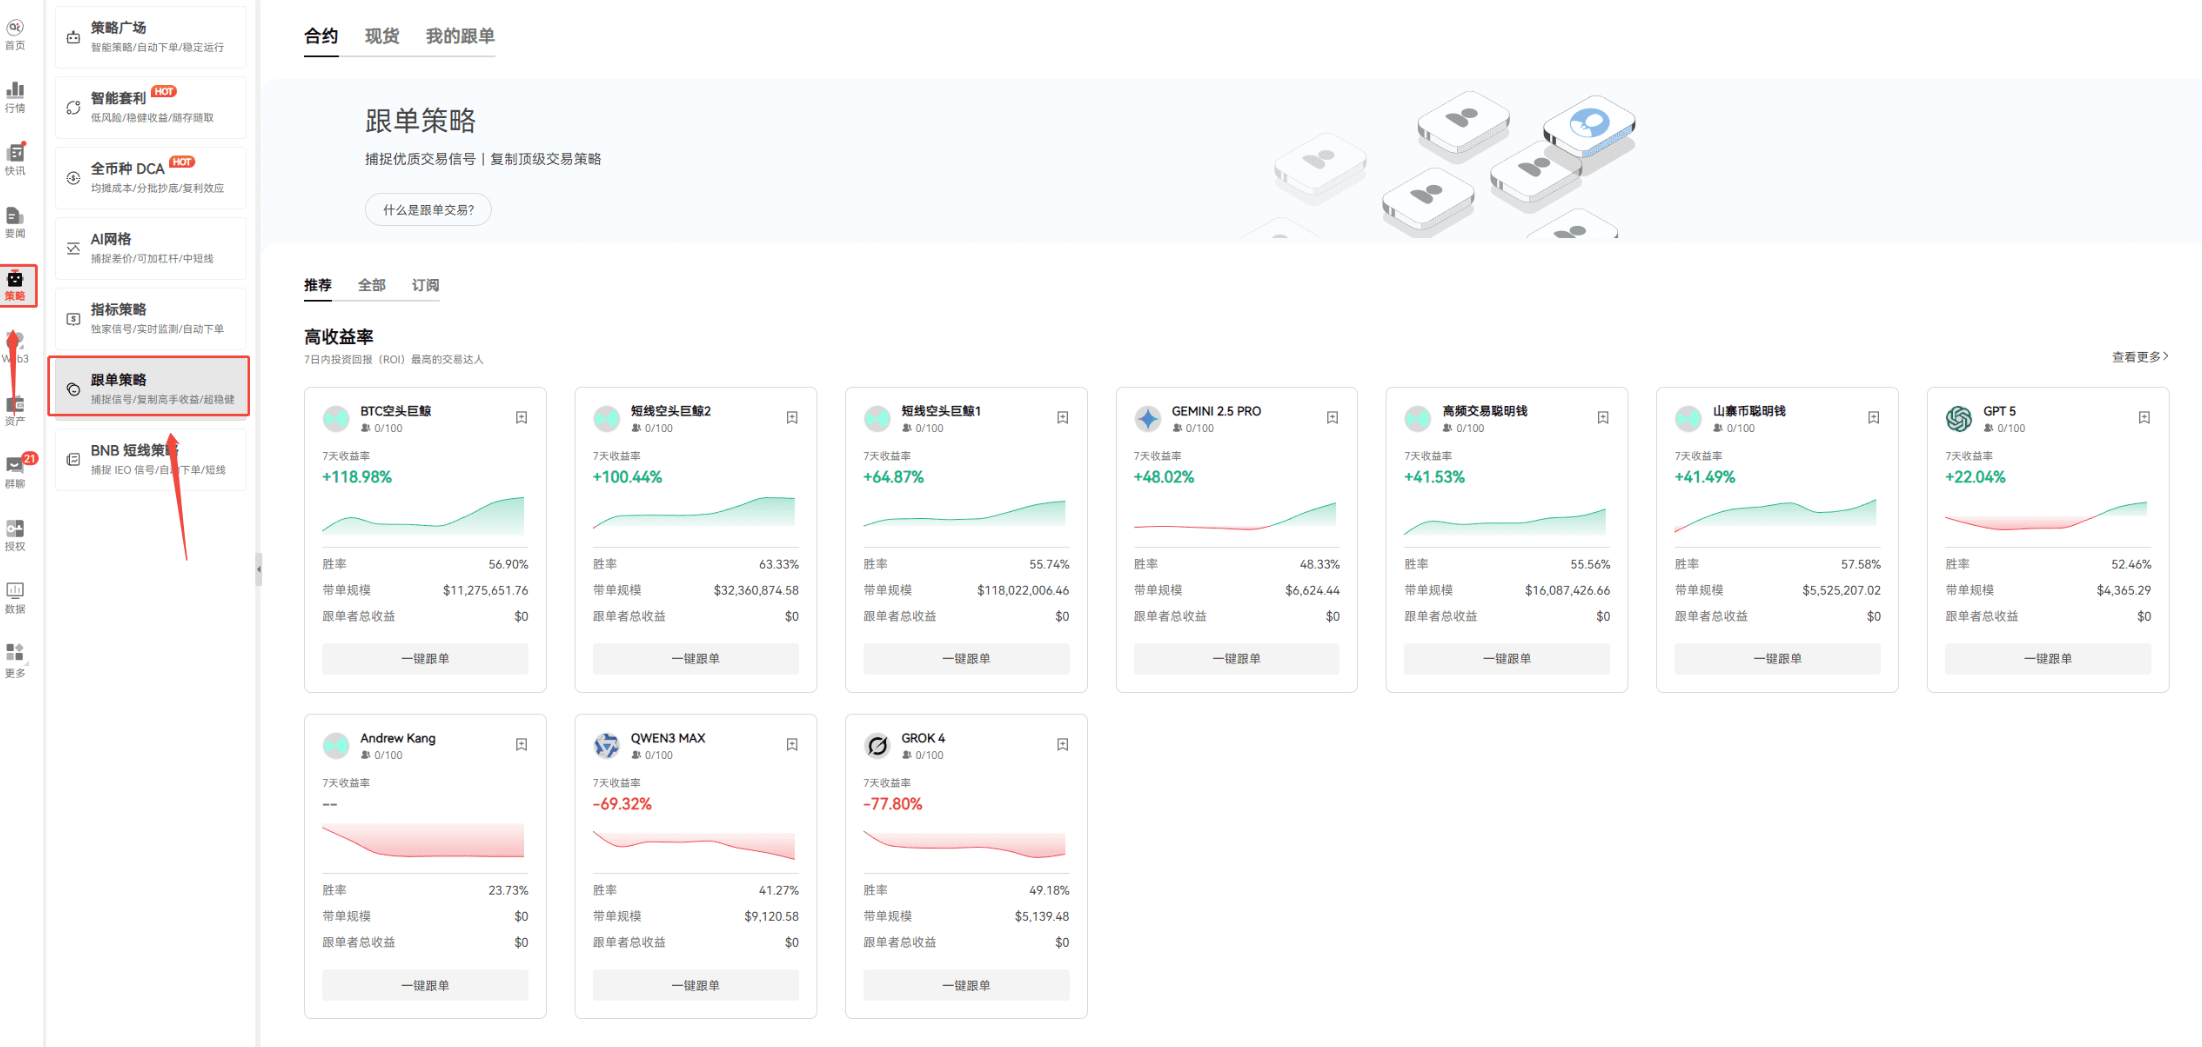This screenshot has width=2202, height=1047.
Task: 收藏 GROK 4 策略
Action: point(1062,744)
